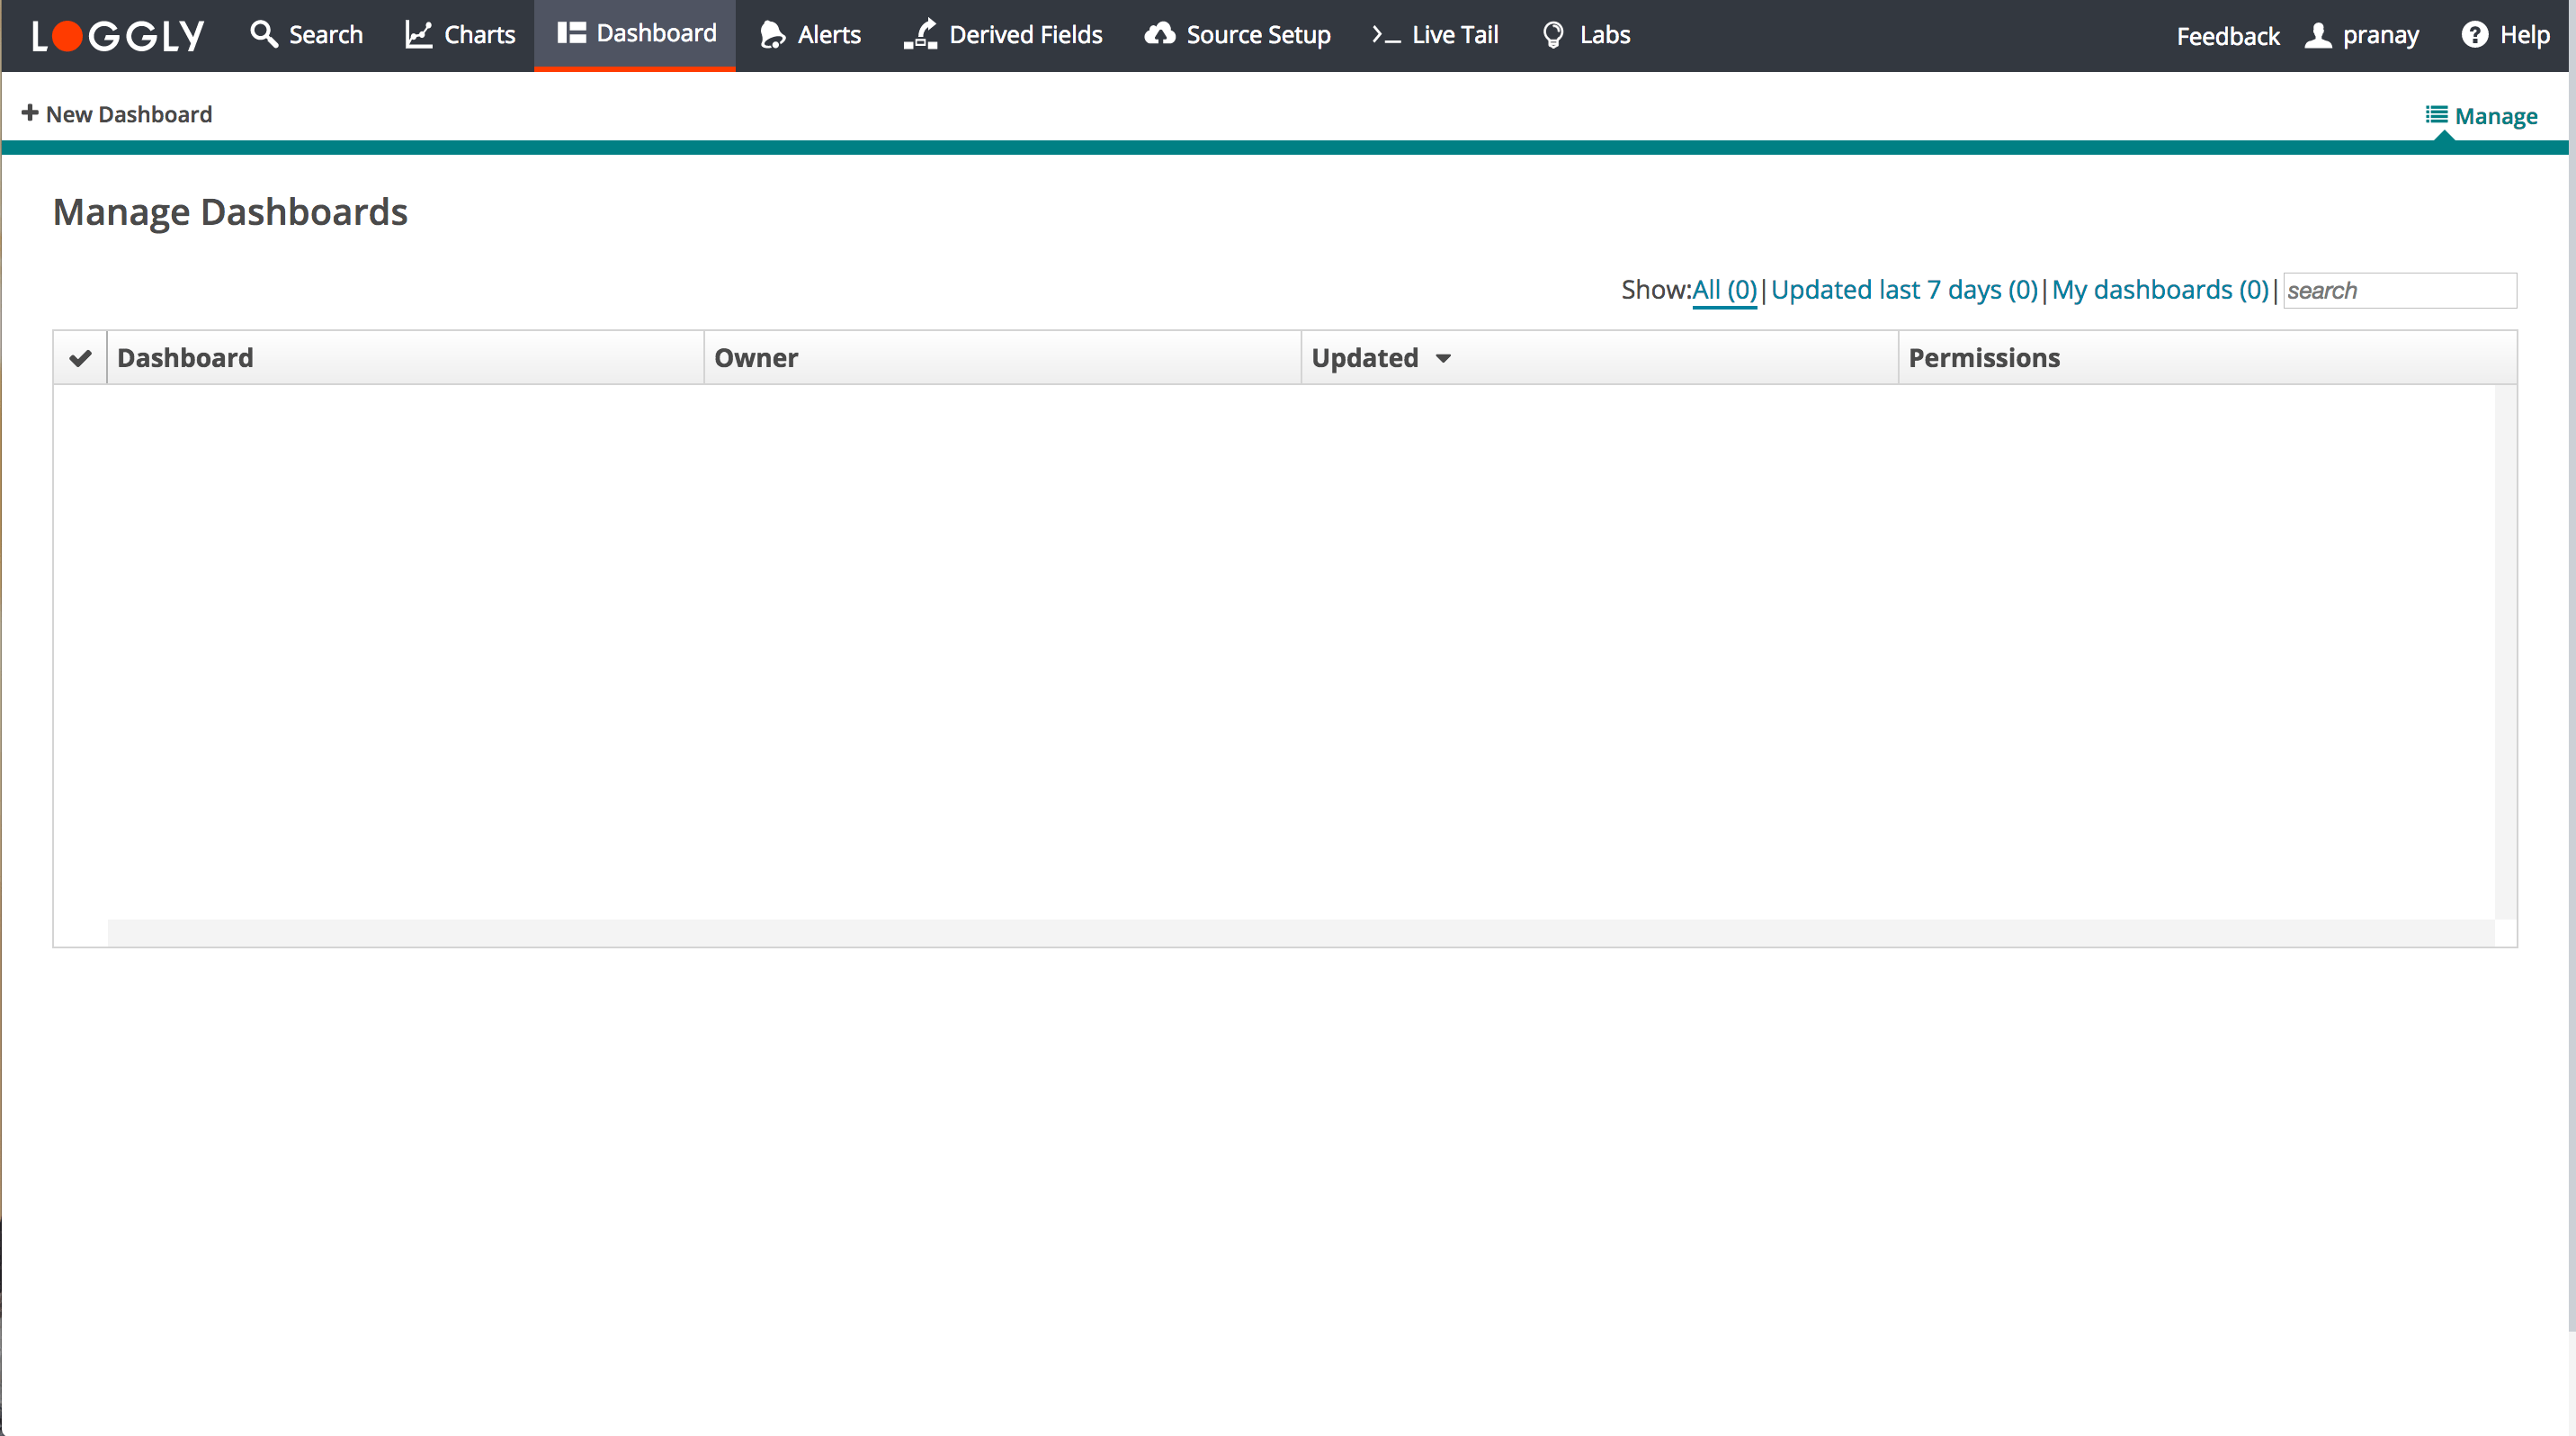Click the Loggly logo

coord(118,36)
